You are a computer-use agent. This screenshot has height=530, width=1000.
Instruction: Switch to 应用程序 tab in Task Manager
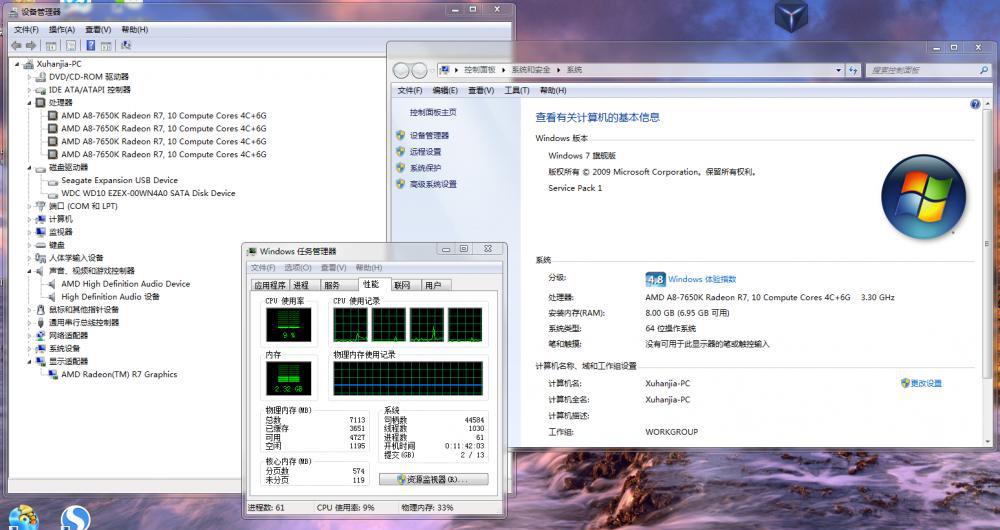coord(270,285)
